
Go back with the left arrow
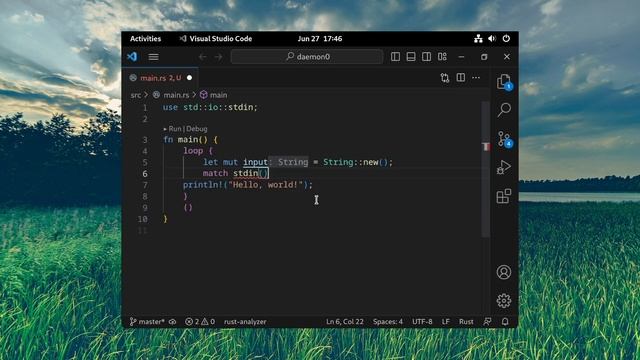[x=202, y=57]
